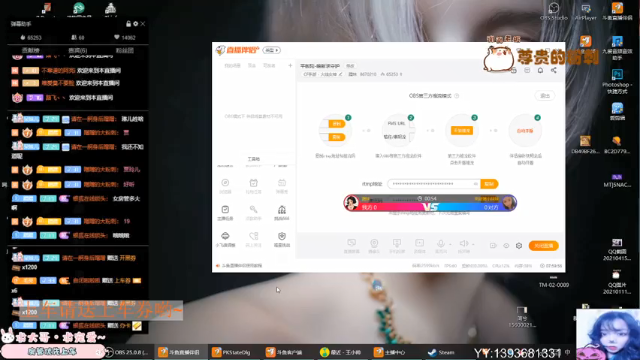Open the share icon in the broadcast header
640x360 pixels.
point(553,70)
